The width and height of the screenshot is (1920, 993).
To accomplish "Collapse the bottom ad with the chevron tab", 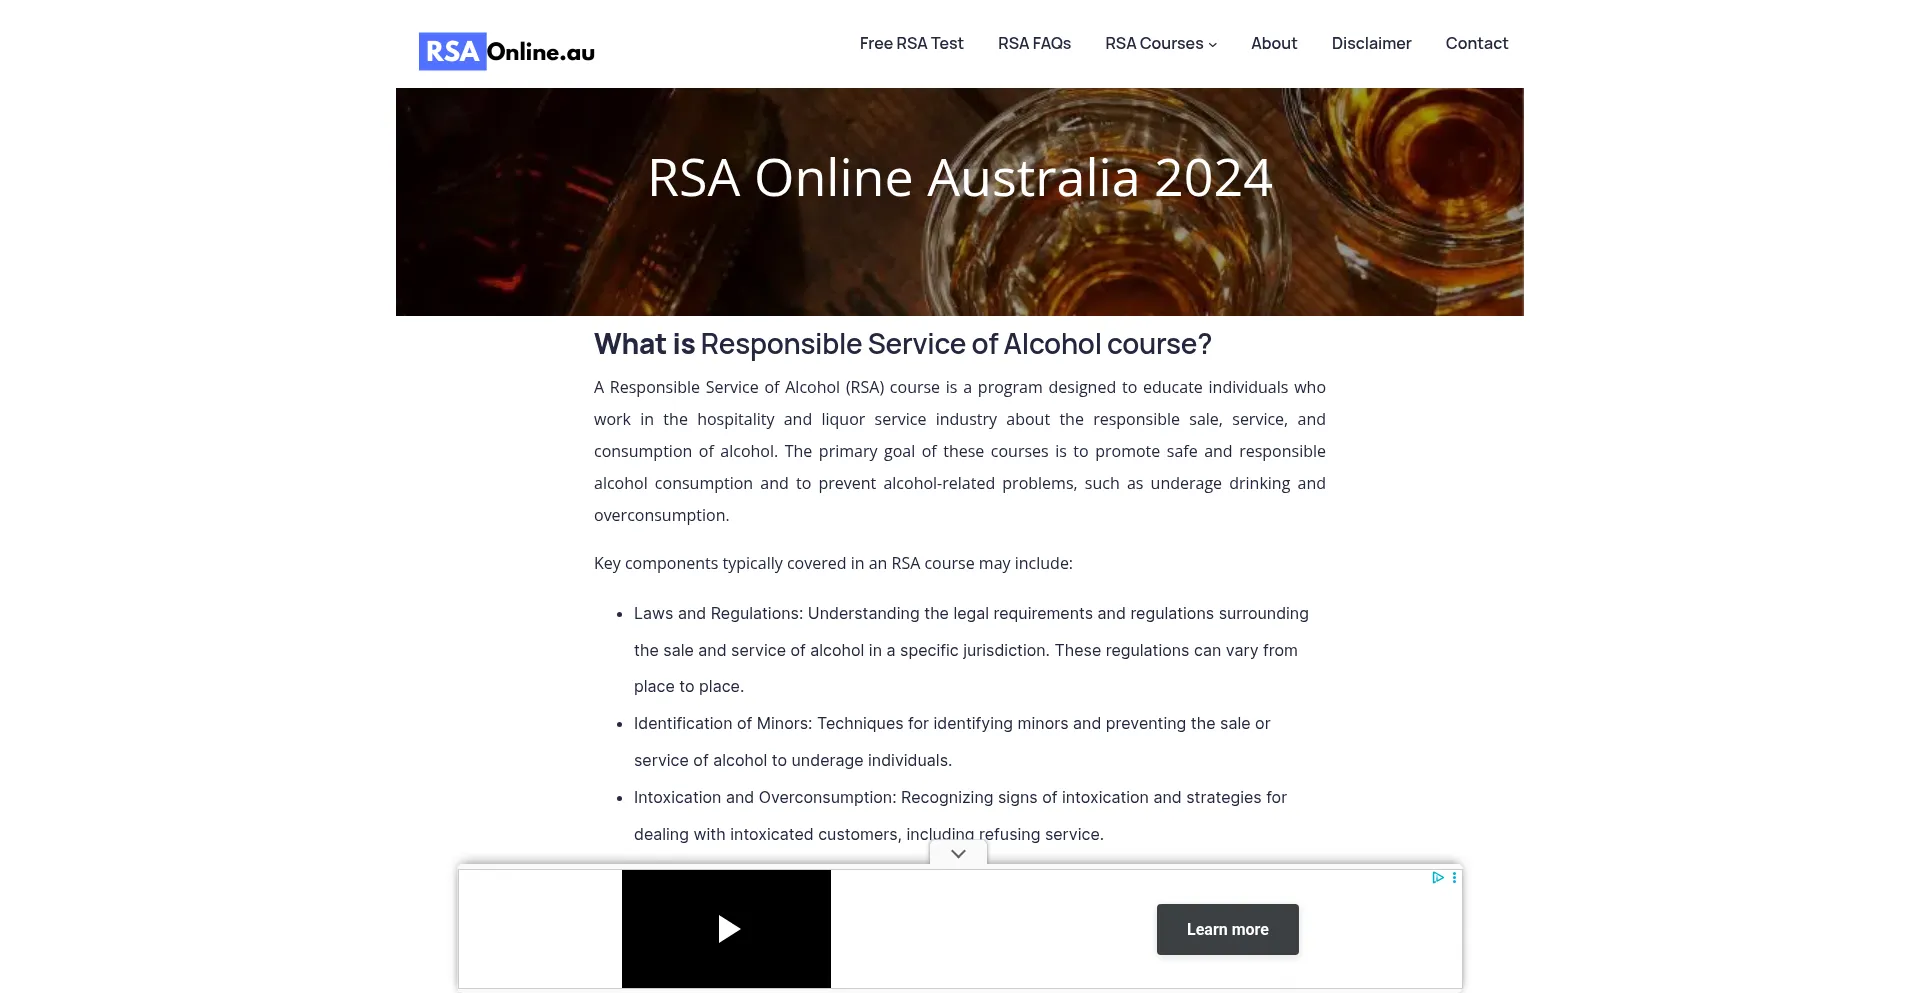I will coord(958,853).
